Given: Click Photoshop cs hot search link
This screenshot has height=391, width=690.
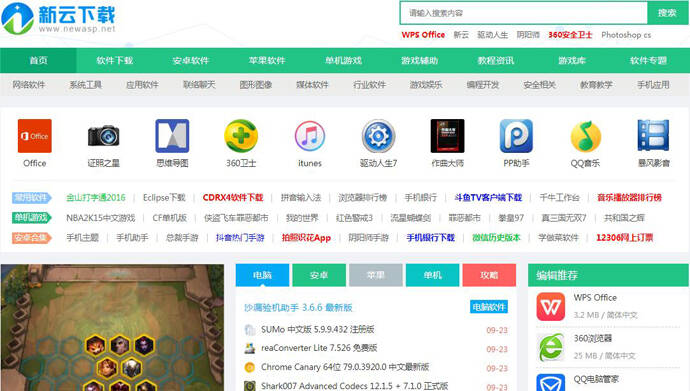Looking at the screenshot, I should pyautogui.click(x=626, y=35).
